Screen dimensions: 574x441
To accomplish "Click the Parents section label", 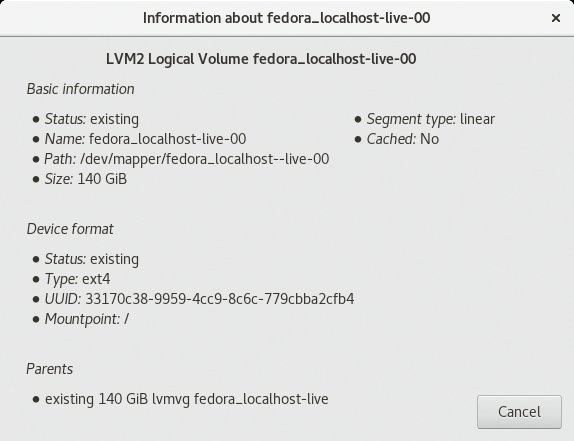I will click(x=49, y=369).
